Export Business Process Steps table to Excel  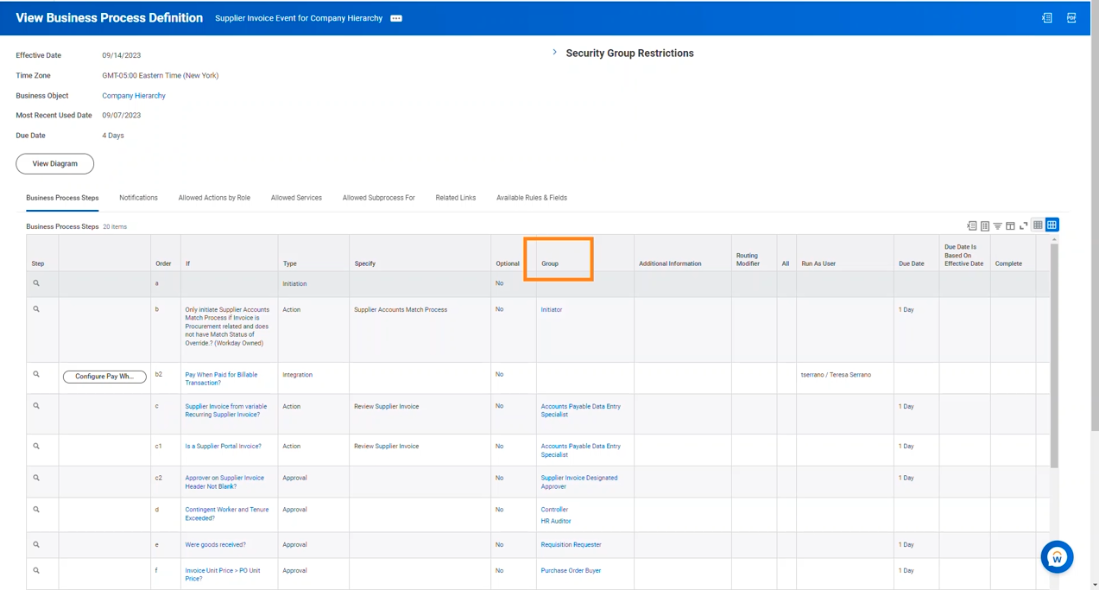(971, 226)
